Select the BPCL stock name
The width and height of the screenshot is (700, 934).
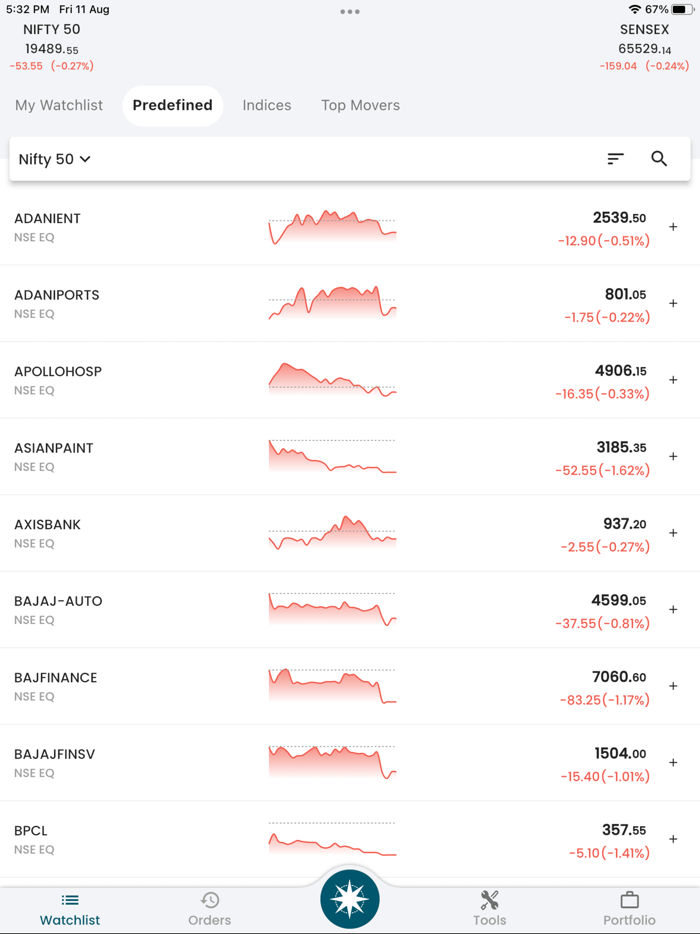point(30,831)
